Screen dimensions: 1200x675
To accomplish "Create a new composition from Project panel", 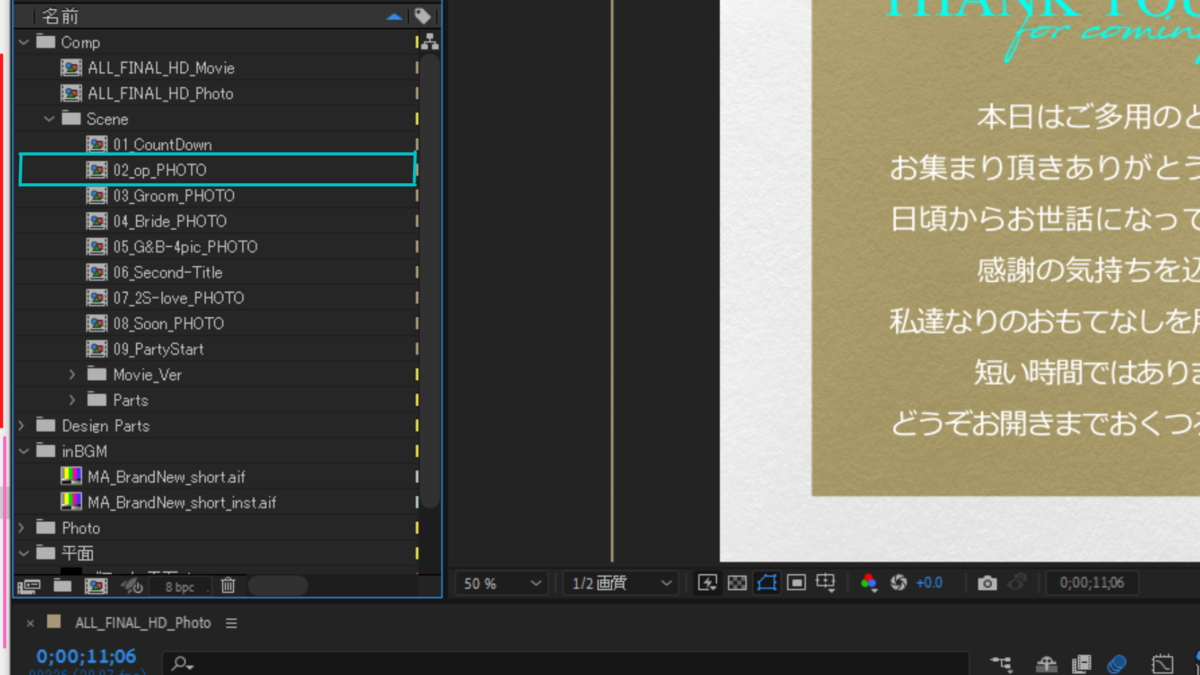I will tap(96, 586).
